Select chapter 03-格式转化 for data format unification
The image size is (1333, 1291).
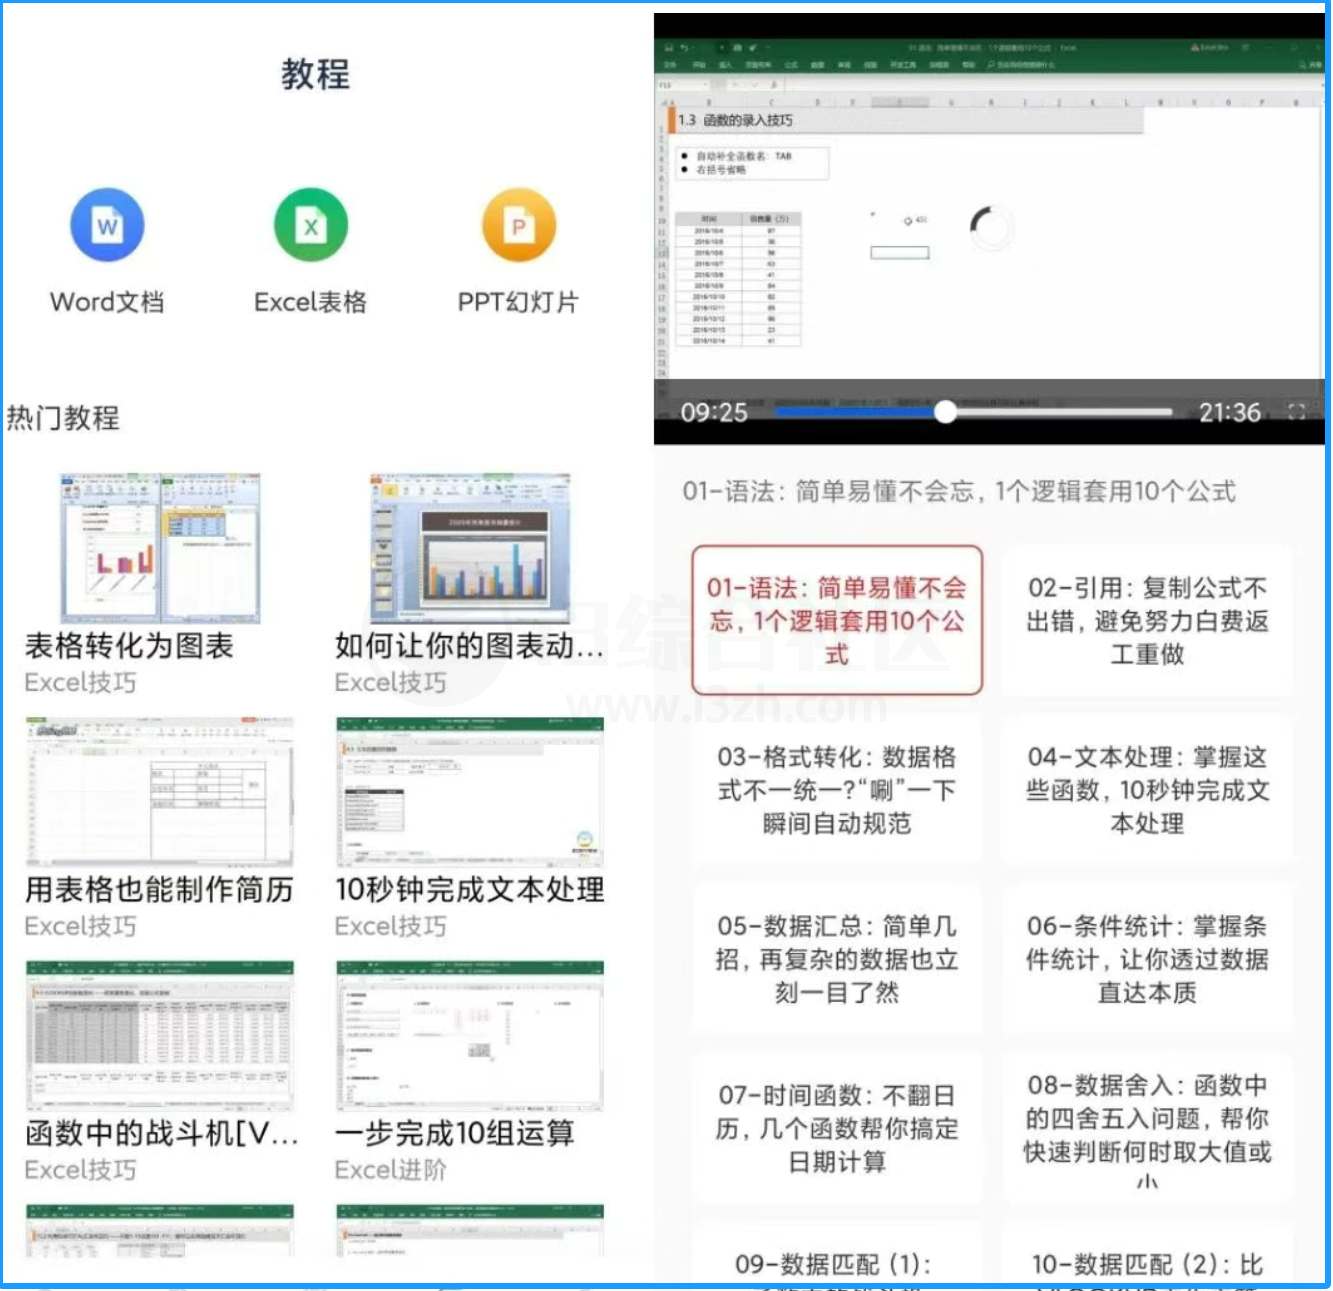coord(838,790)
